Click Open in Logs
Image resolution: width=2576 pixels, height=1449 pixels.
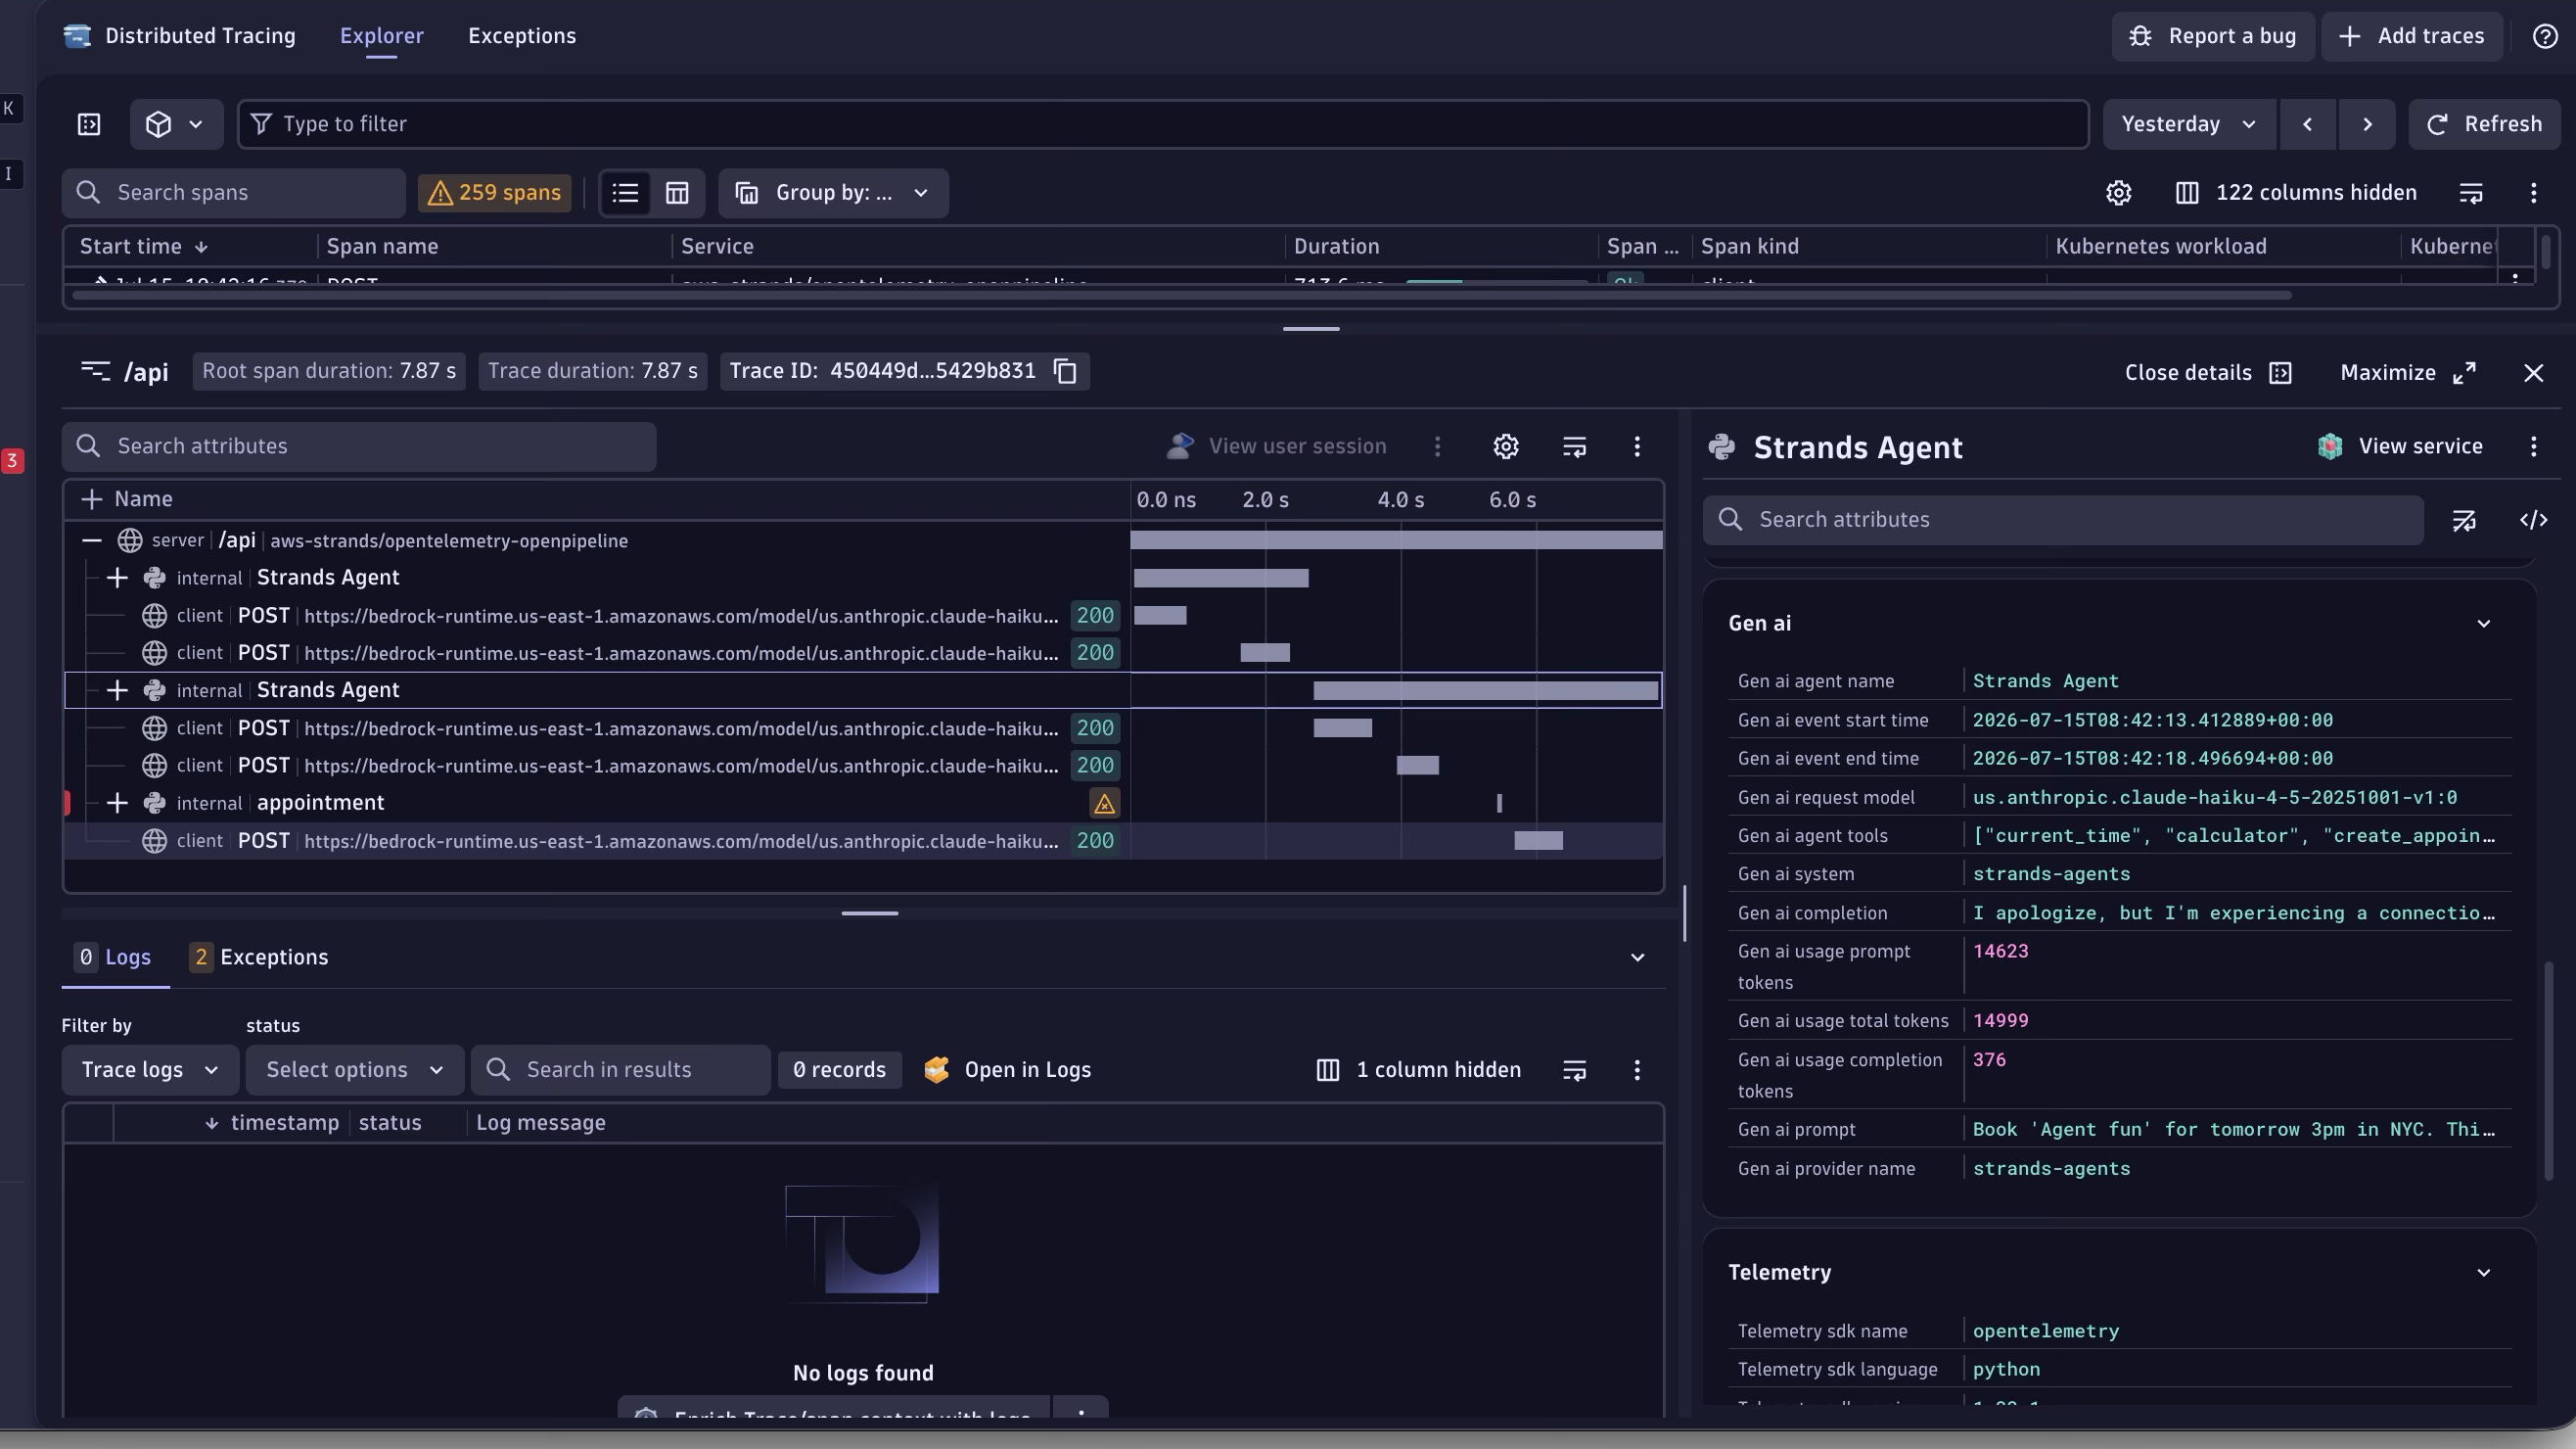pos(1007,1070)
